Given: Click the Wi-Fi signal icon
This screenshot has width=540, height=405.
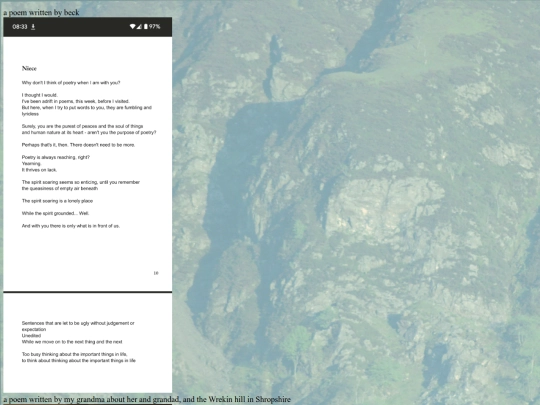Looking at the screenshot, I should pyautogui.click(x=132, y=27).
